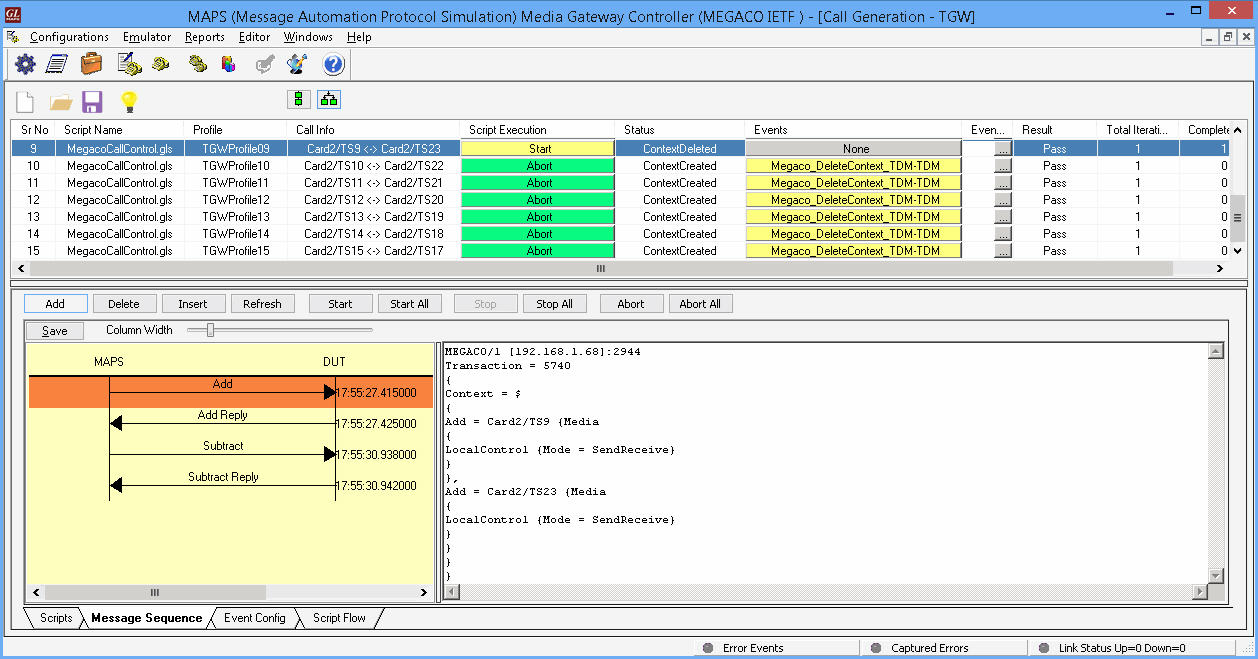Select the Message Sequence tab

pos(146,618)
